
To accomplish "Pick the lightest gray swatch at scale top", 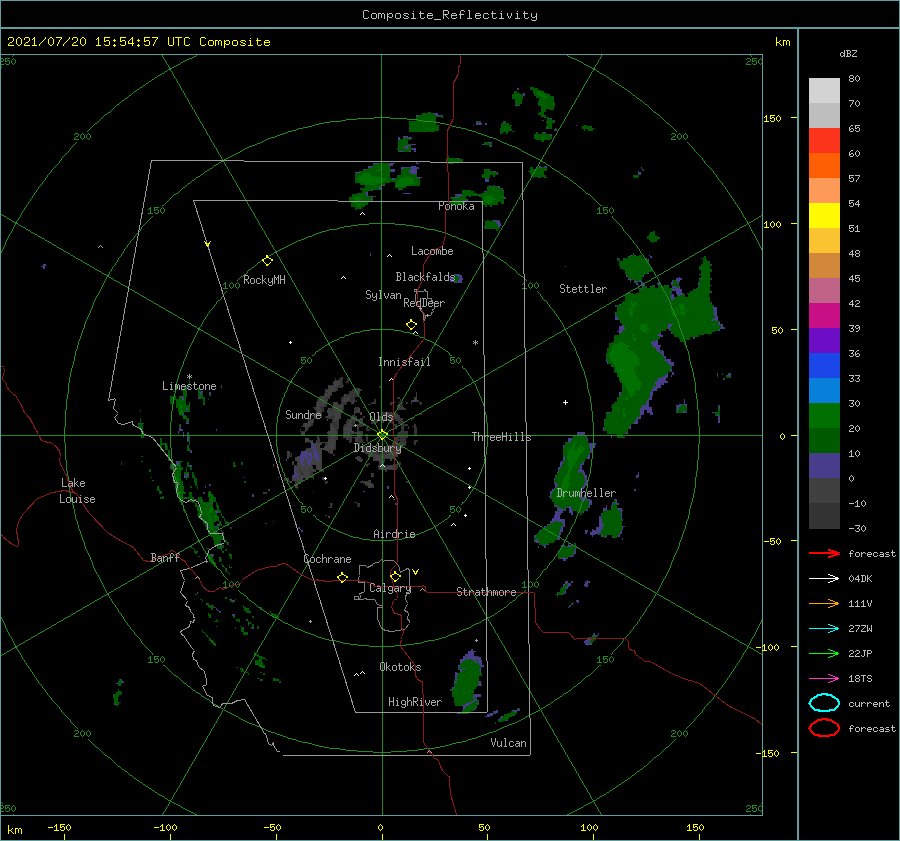I will (824, 91).
